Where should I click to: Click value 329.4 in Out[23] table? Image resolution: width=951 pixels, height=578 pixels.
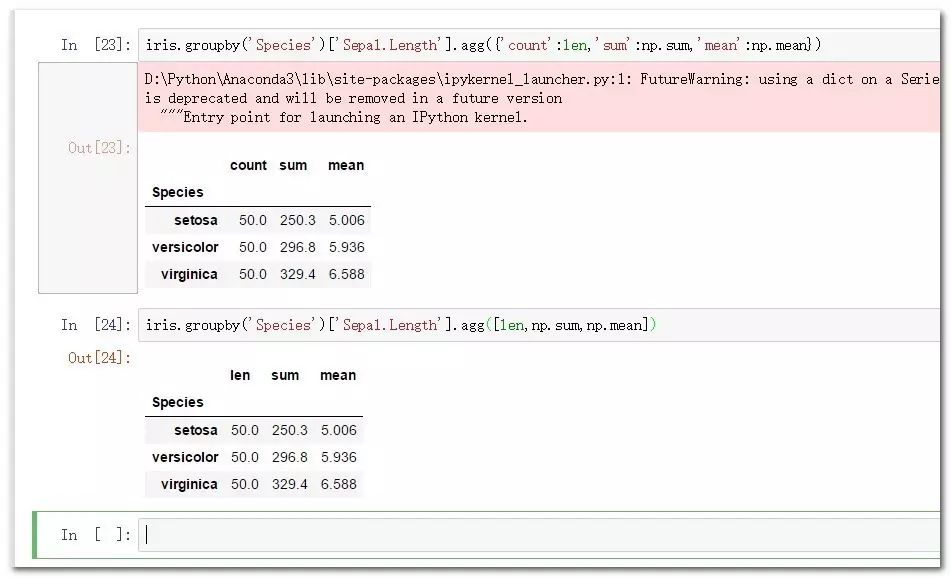(x=297, y=274)
